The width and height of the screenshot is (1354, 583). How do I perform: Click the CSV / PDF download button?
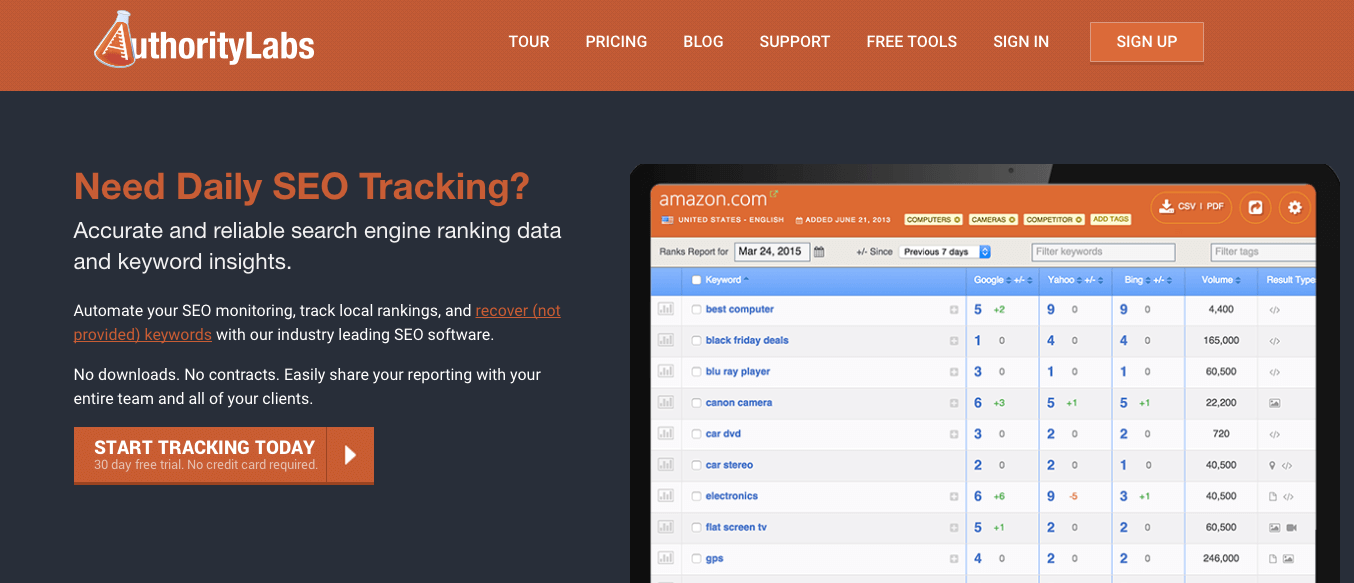[1191, 207]
